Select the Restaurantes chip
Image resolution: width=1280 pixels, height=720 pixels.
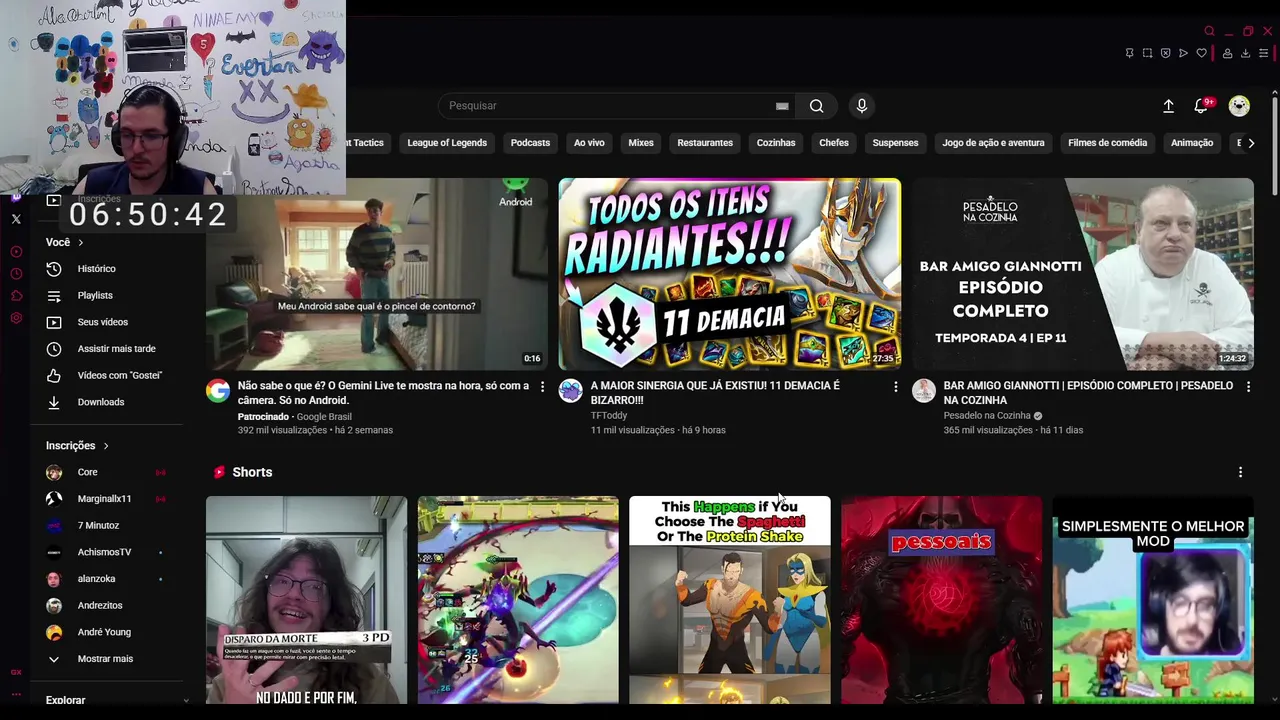[705, 143]
